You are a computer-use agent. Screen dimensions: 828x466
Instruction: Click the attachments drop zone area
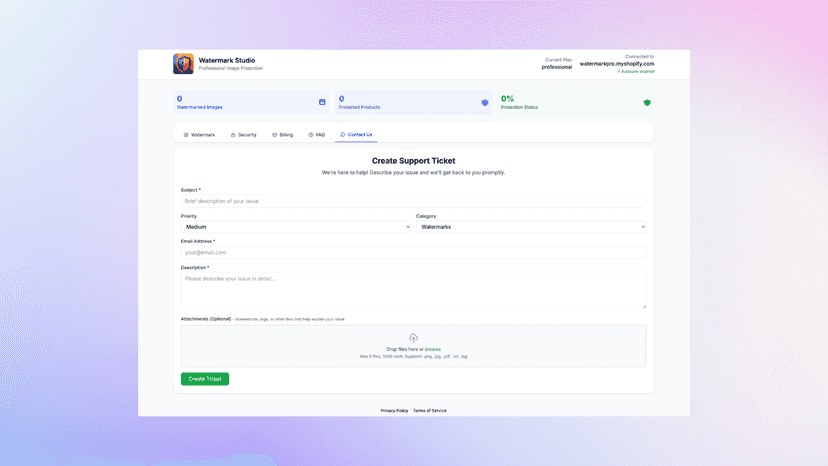(413, 346)
